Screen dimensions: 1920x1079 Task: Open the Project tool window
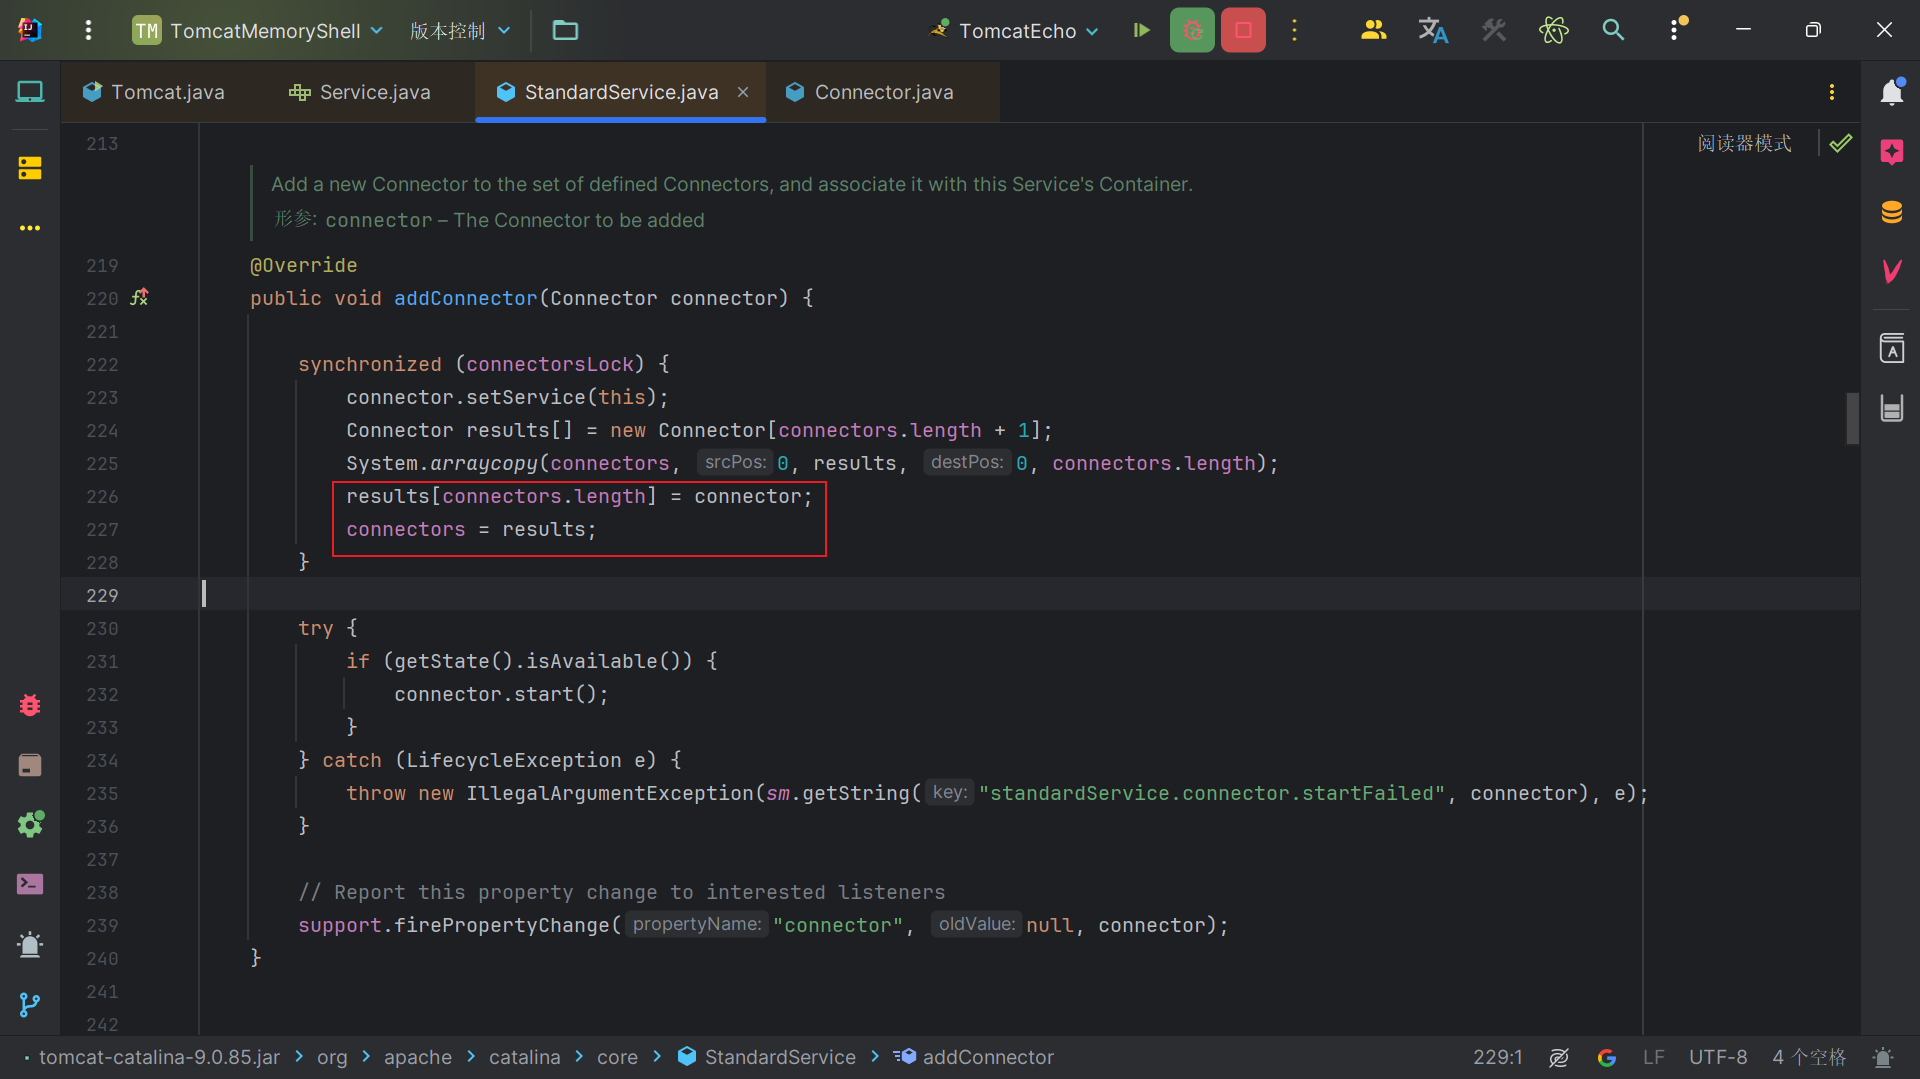point(30,92)
